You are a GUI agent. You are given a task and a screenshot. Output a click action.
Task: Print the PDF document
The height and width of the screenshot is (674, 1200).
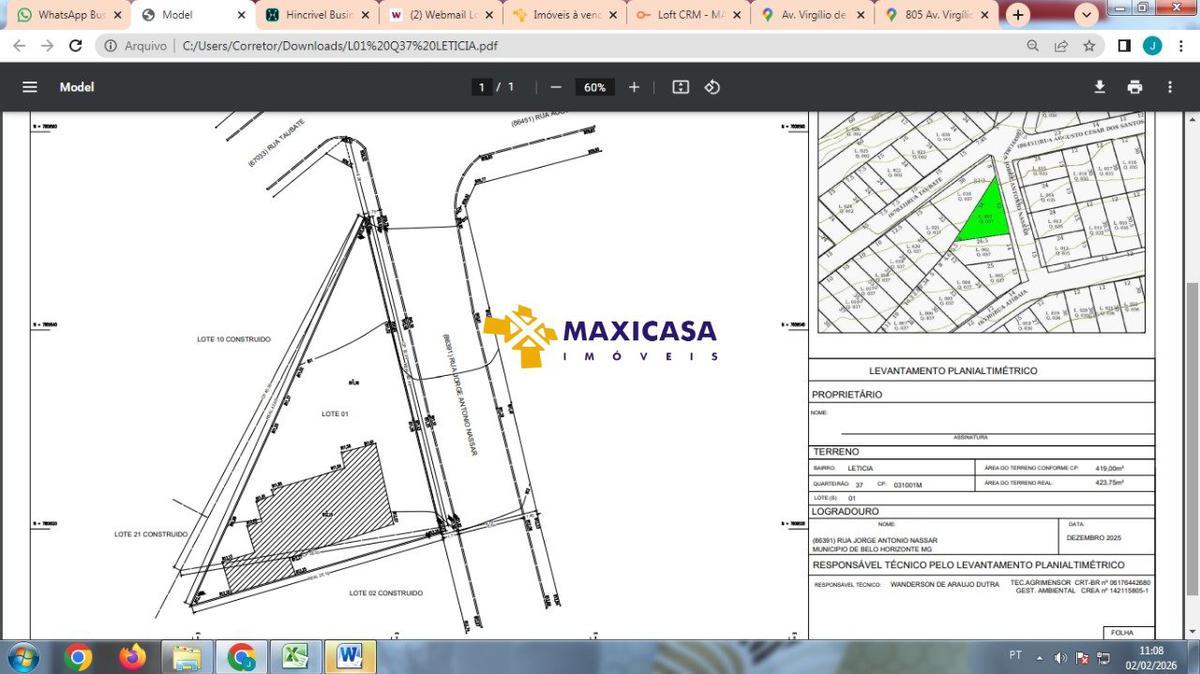pos(1134,87)
